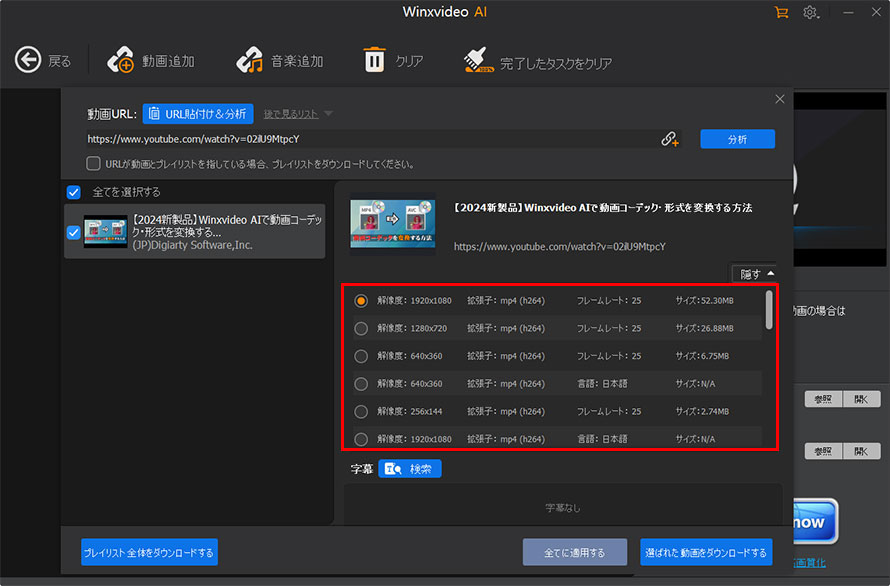Click lower 開く button in background window
890x586 pixels.
click(862, 451)
